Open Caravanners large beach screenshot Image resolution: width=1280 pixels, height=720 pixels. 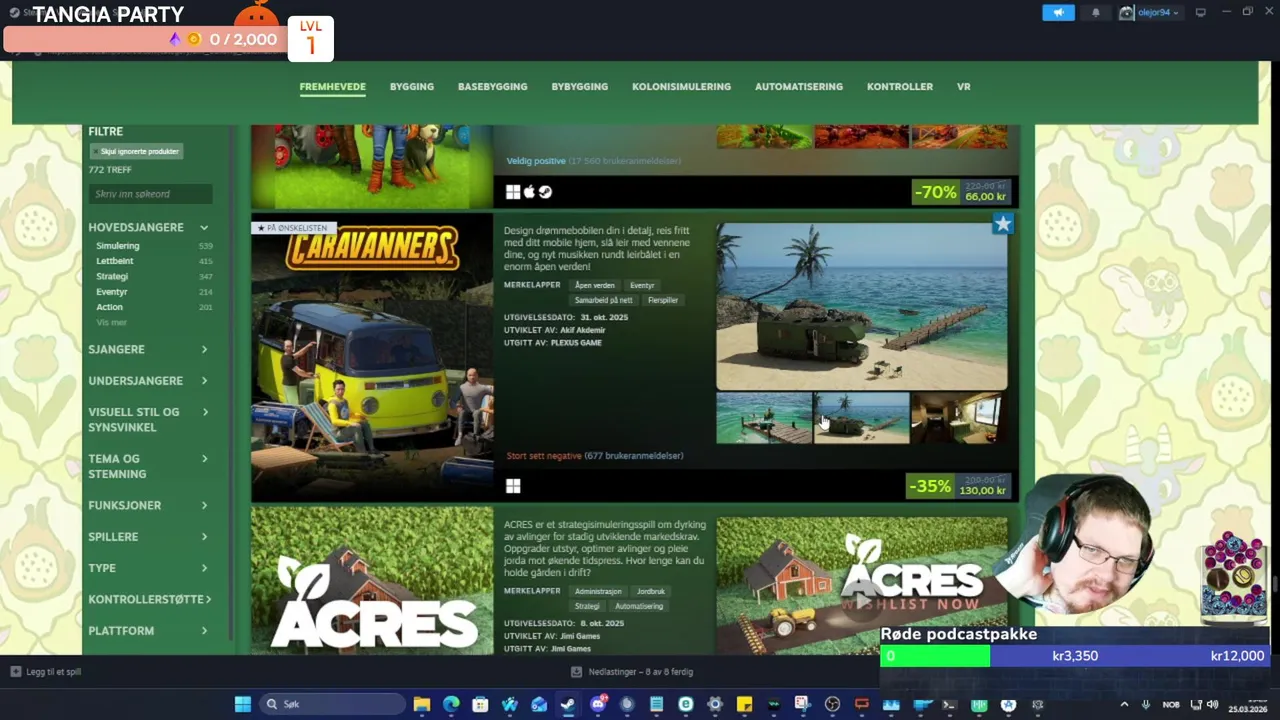pos(862,306)
